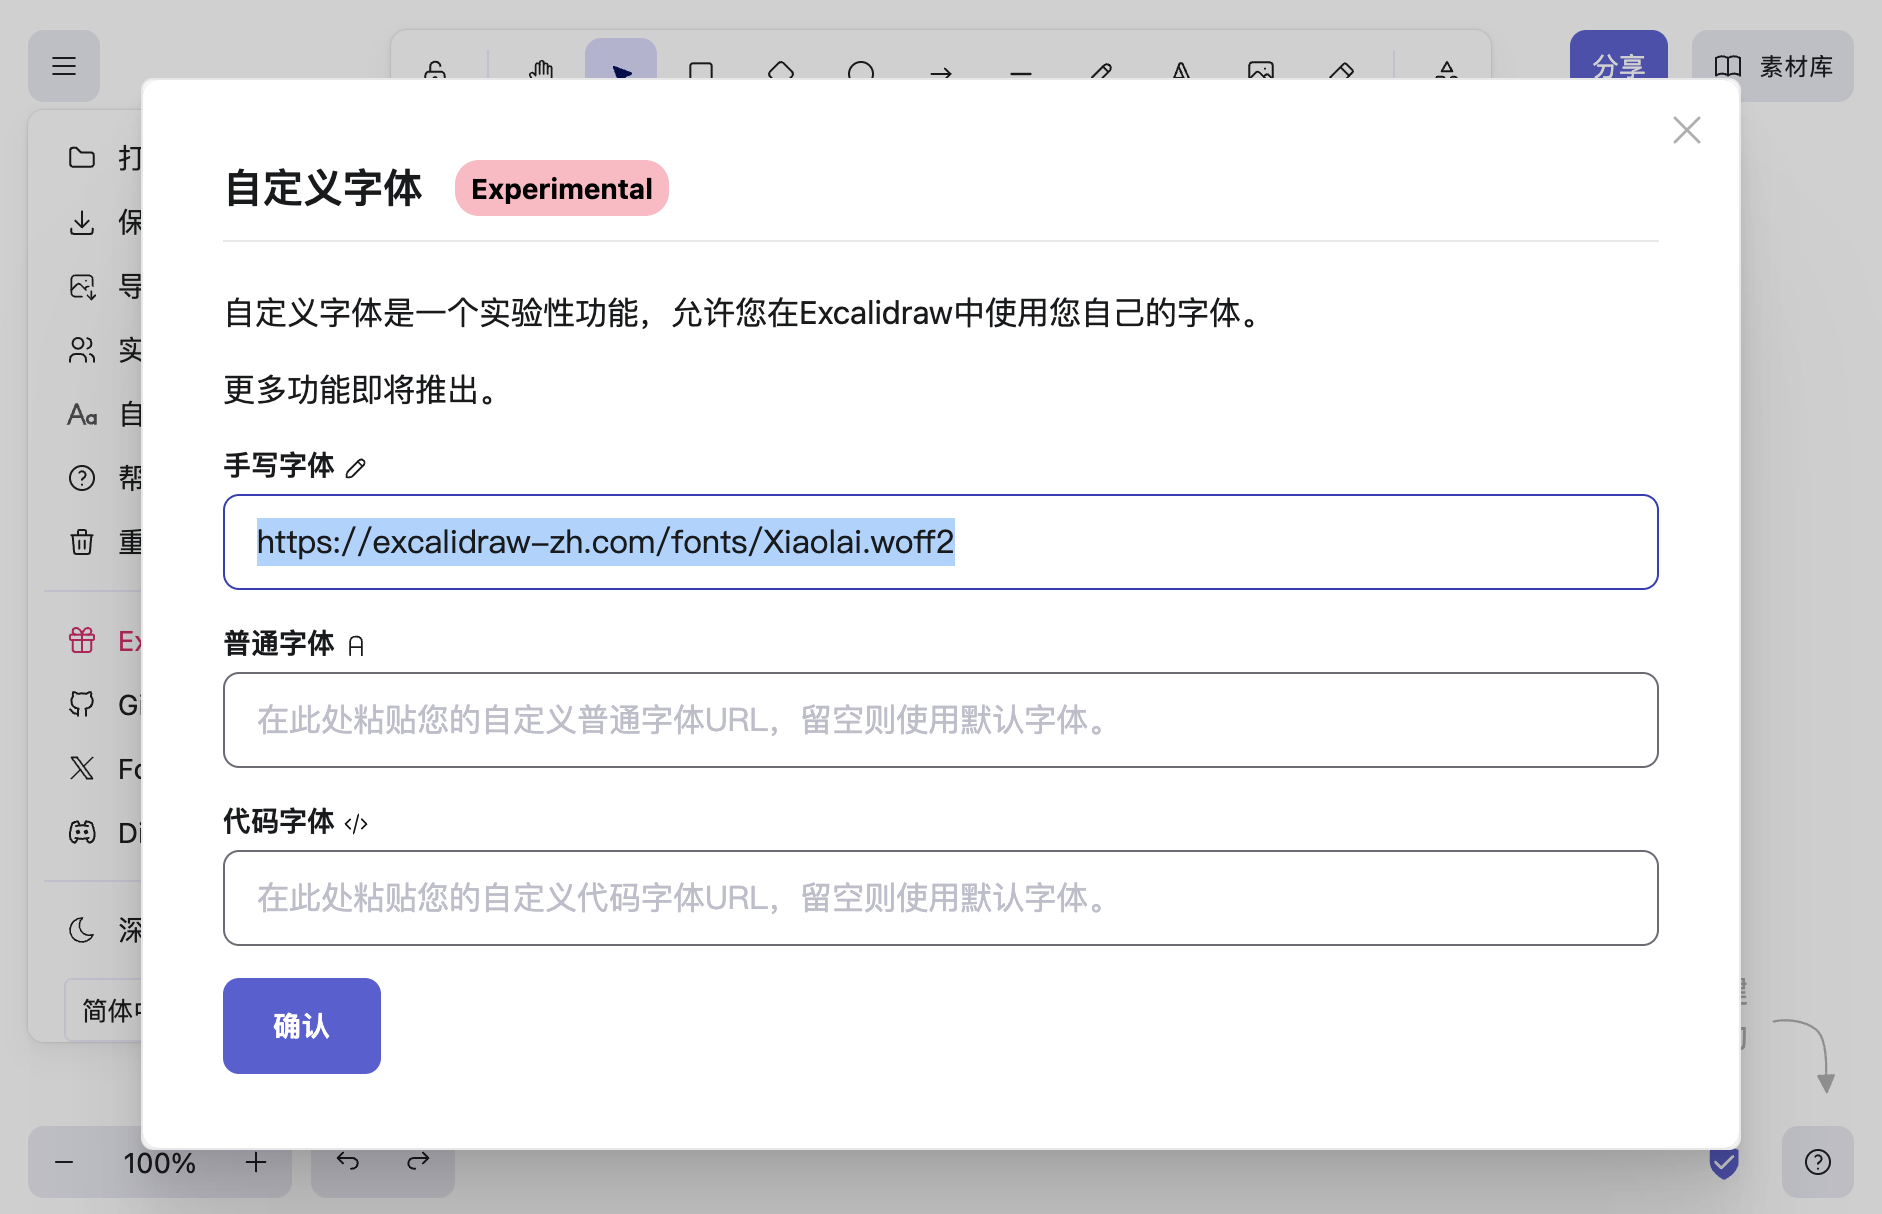This screenshot has width=1882, height=1214.
Task: Click the 更多功能即将推出 text
Action: (361, 390)
